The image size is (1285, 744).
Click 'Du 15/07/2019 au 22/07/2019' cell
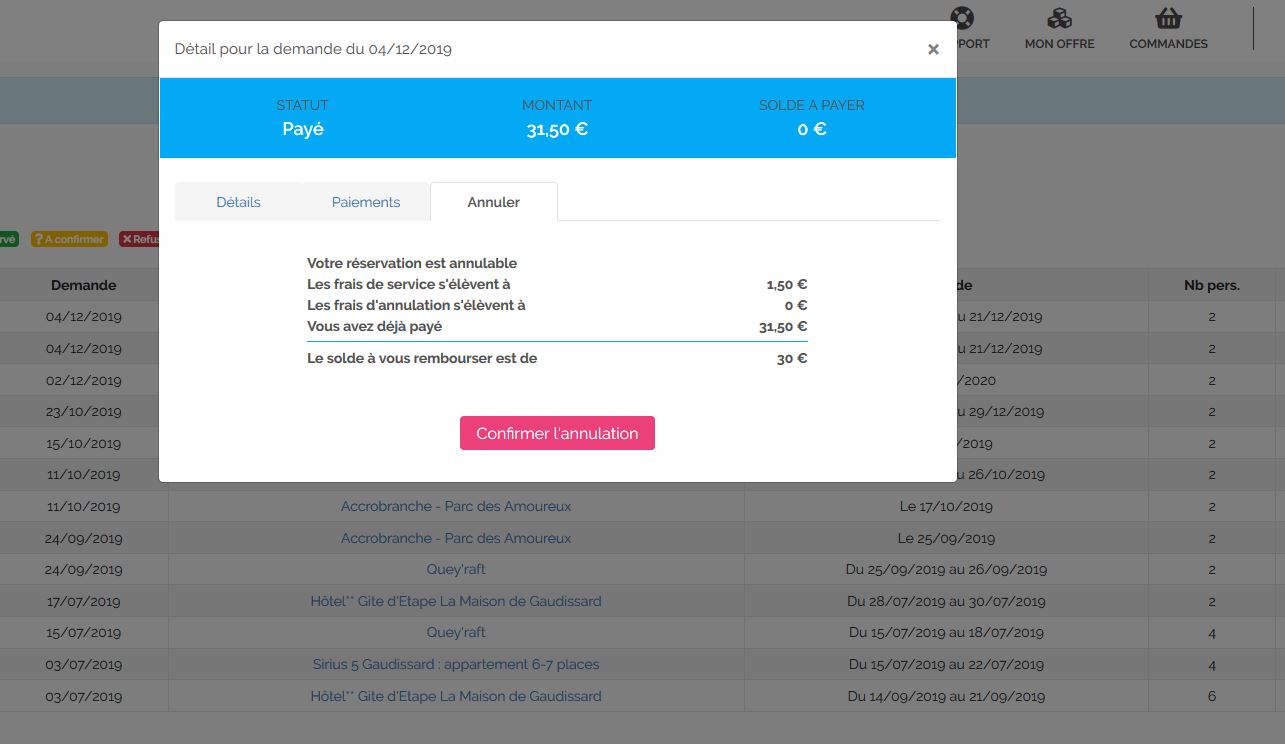(946, 664)
